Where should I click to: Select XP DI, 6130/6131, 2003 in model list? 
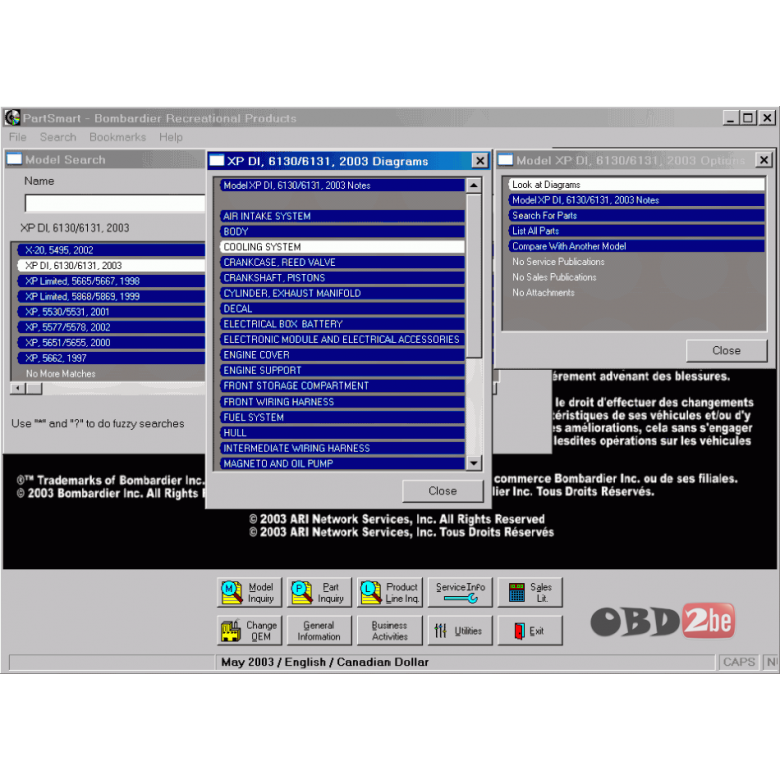click(110, 265)
